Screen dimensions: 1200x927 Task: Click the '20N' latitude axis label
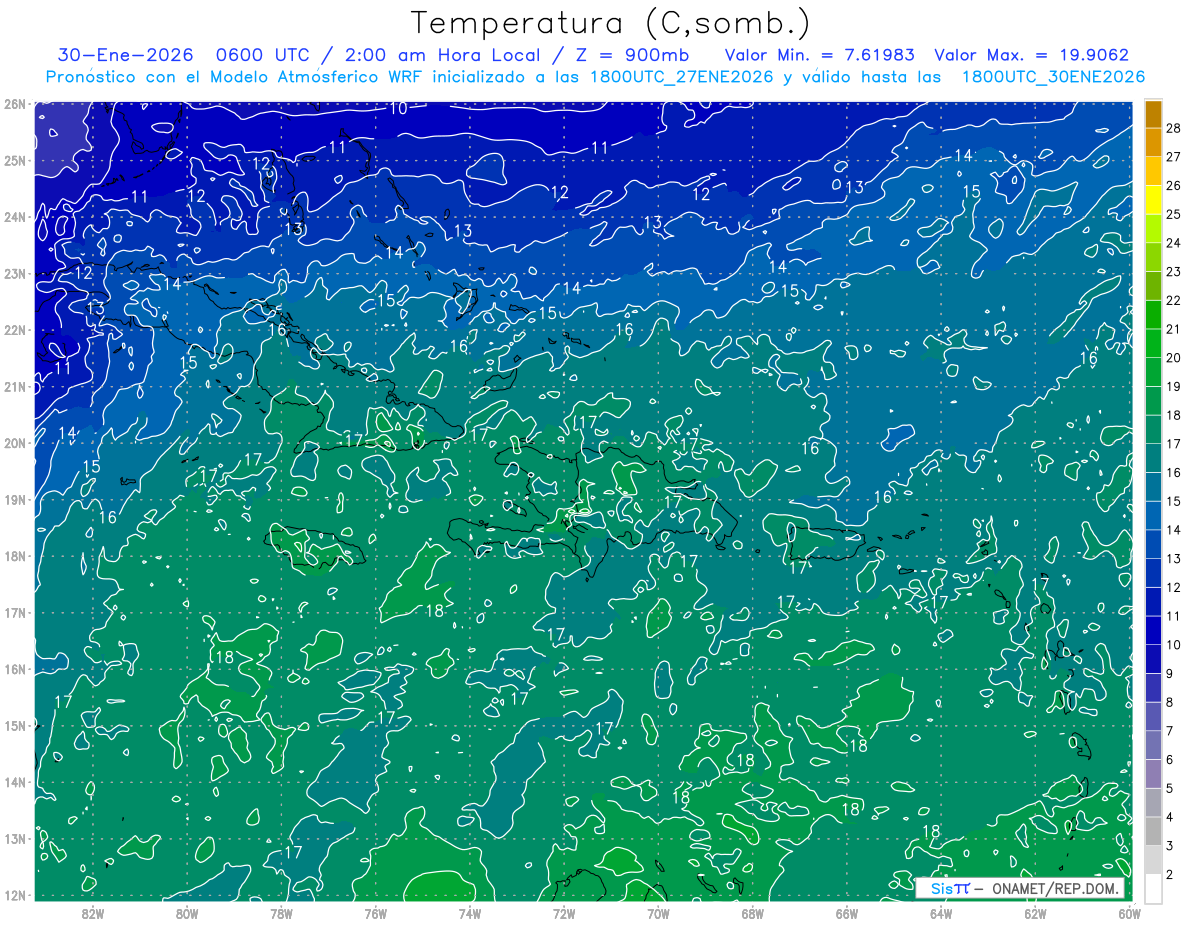14,443
